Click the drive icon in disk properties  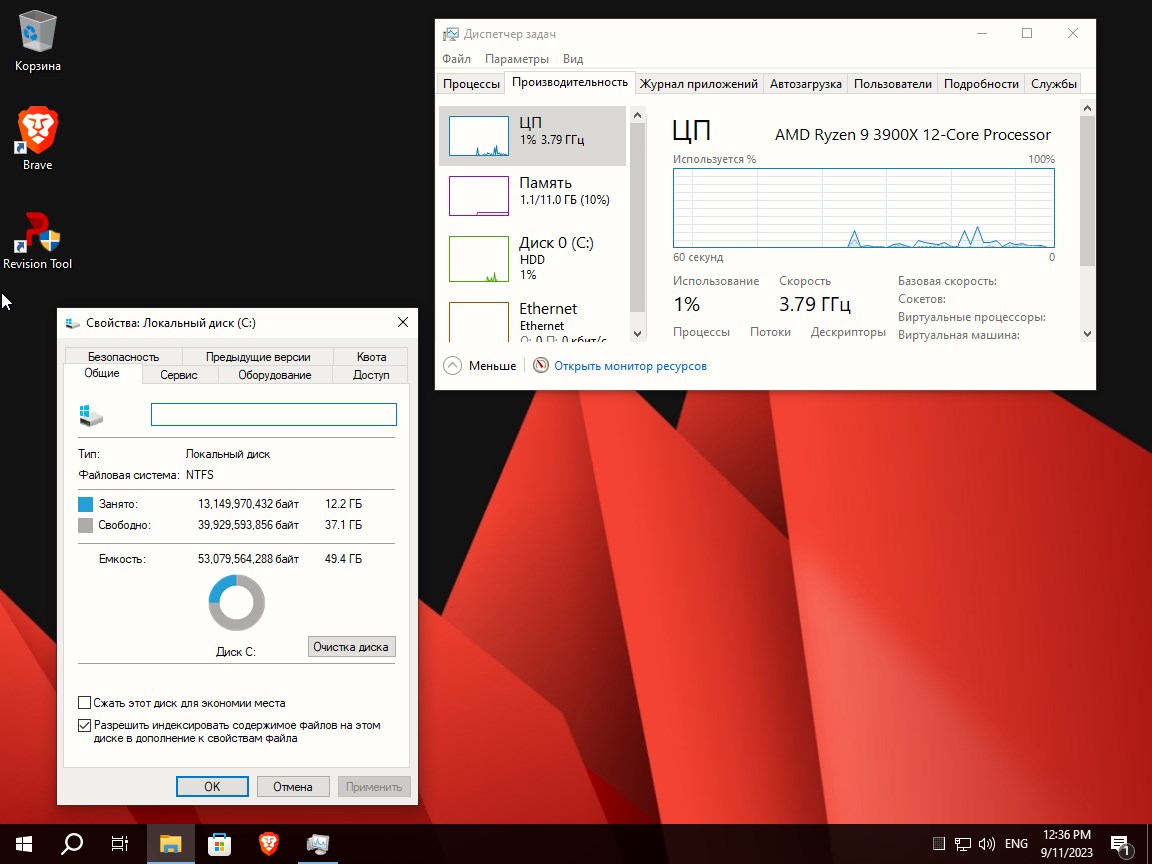90,413
